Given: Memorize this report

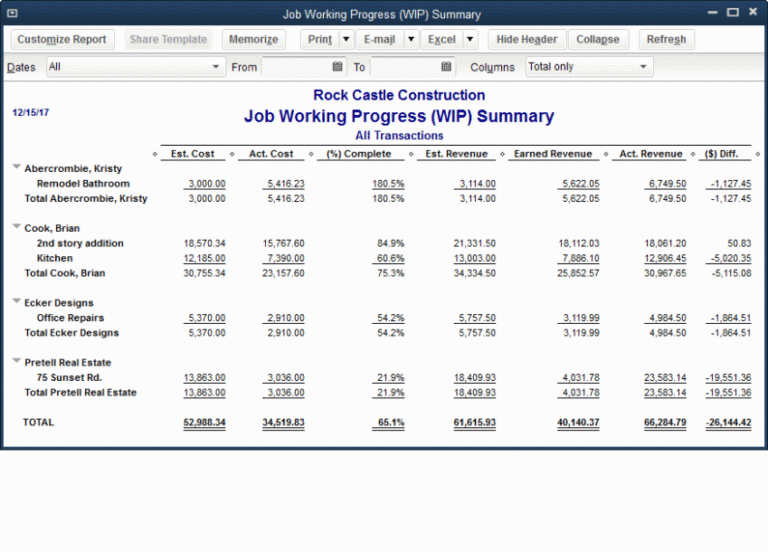Looking at the screenshot, I should pos(253,39).
